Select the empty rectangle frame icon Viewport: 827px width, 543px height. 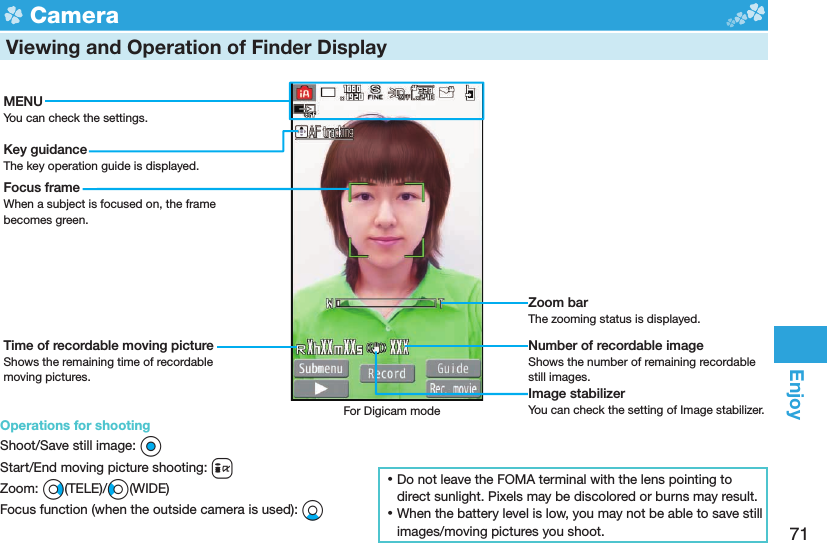[328, 92]
